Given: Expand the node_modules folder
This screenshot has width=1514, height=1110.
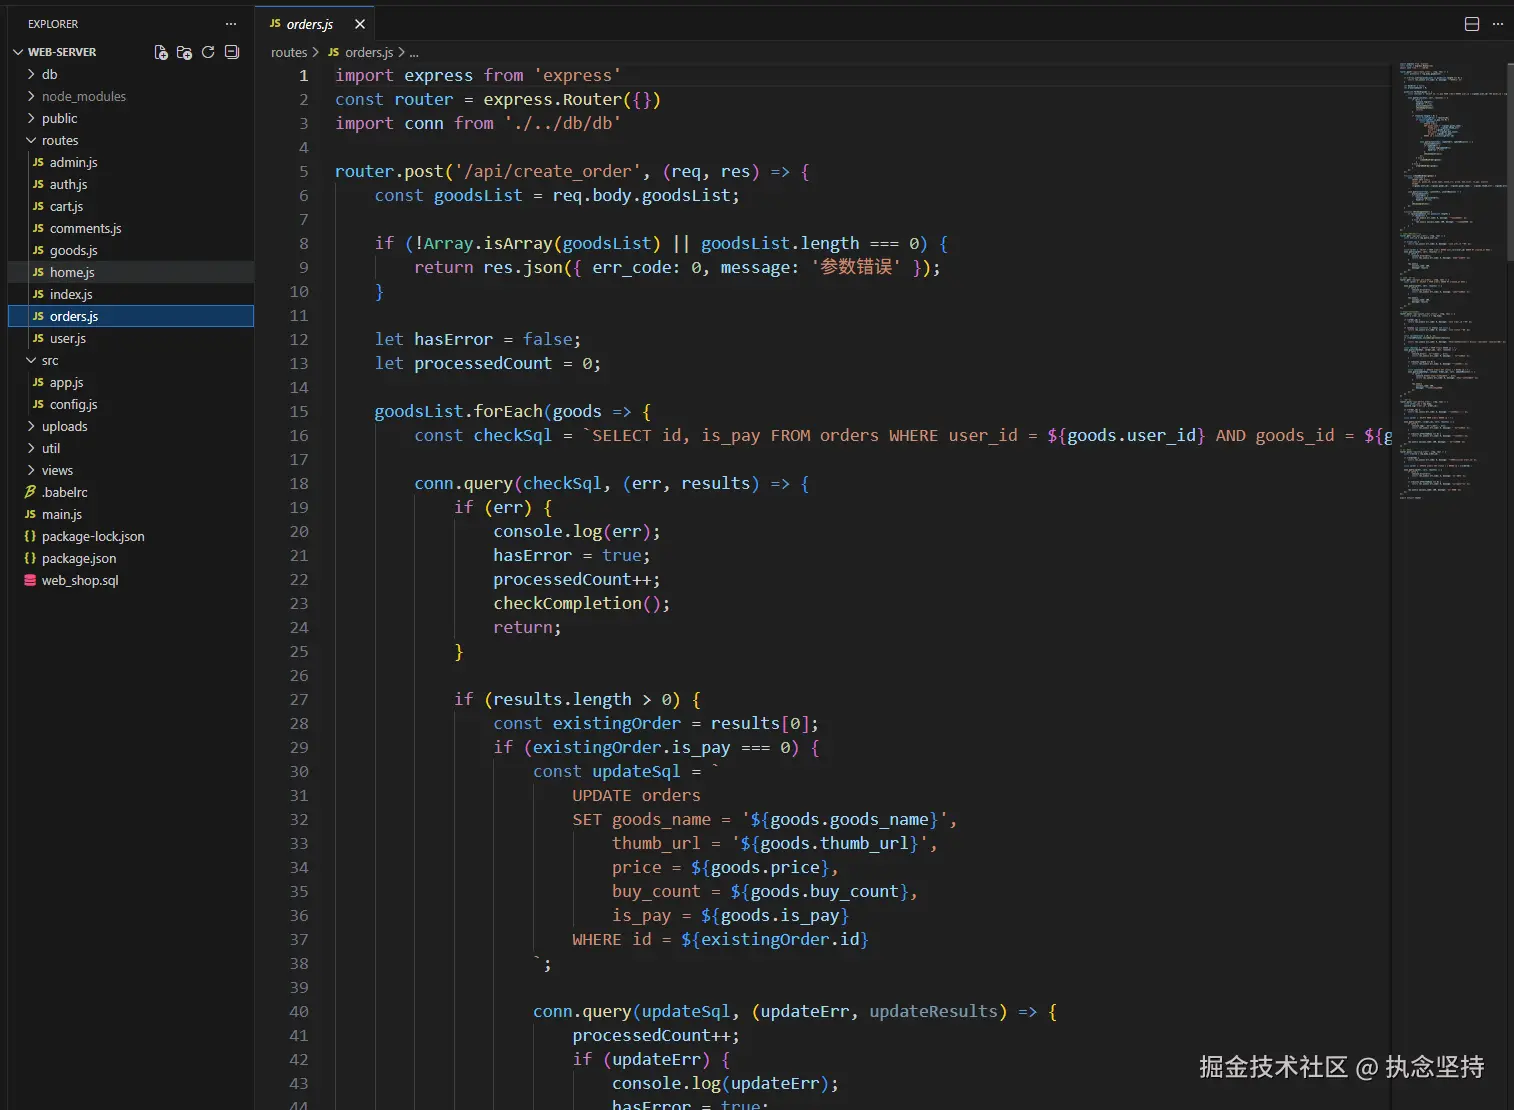Looking at the screenshot, I should (83, 96).
